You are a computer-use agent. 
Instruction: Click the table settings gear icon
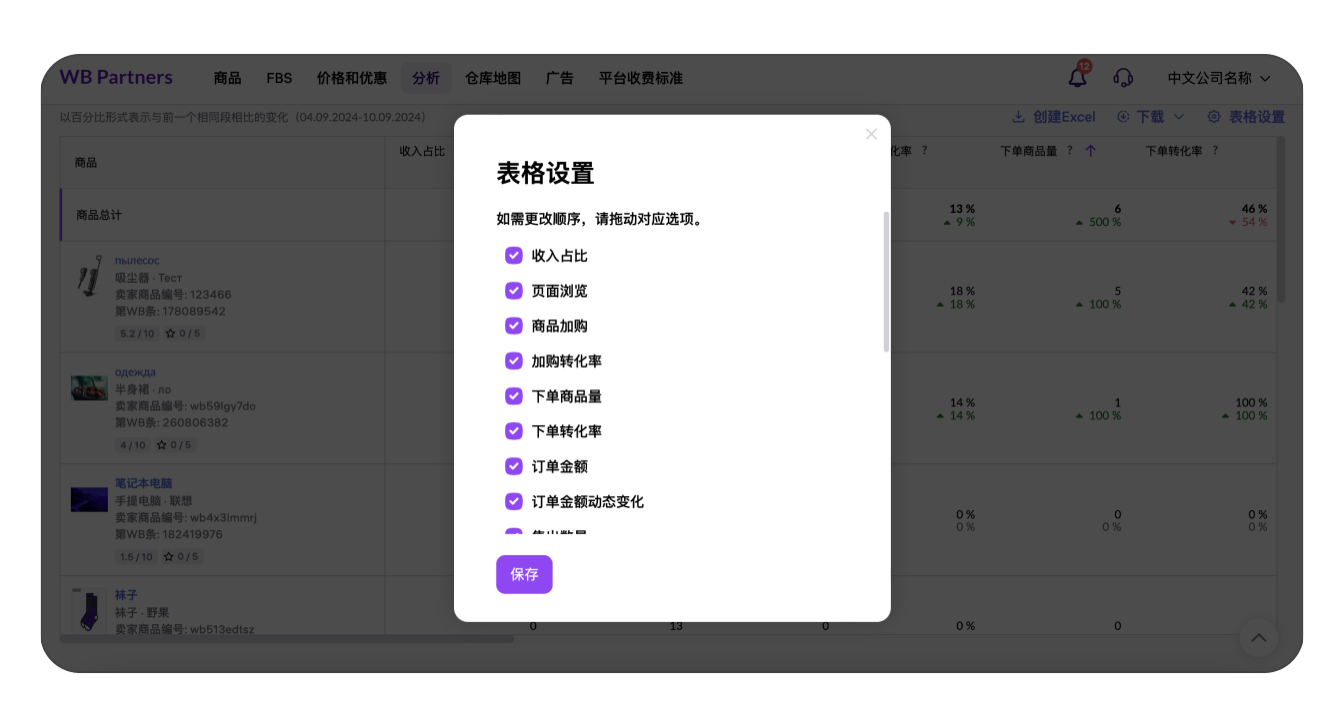[x=1214, y=117]
